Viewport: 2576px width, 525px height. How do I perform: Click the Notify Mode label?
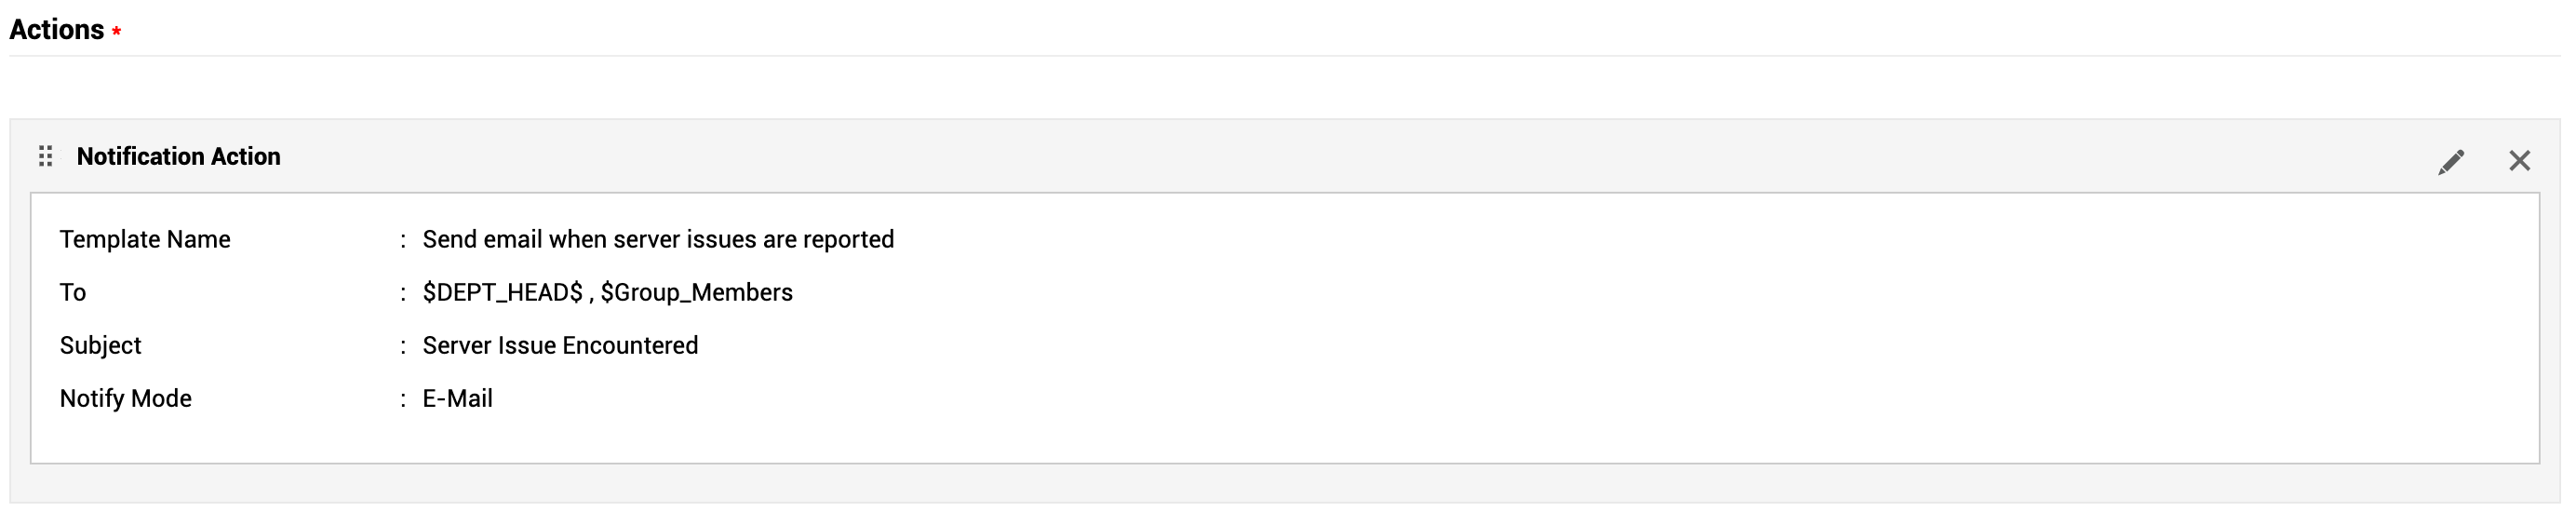click(125, 398)
